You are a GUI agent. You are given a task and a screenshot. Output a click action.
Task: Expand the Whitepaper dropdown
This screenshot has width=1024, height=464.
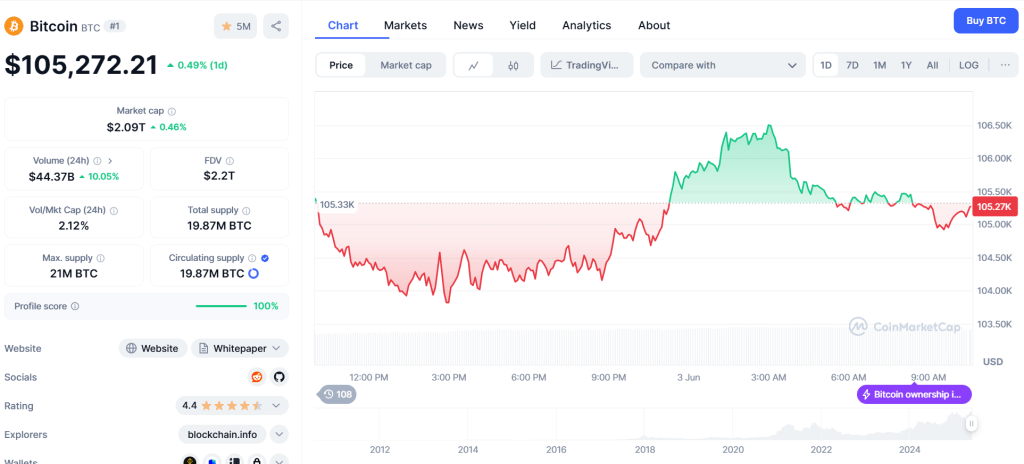click(240, 348)
